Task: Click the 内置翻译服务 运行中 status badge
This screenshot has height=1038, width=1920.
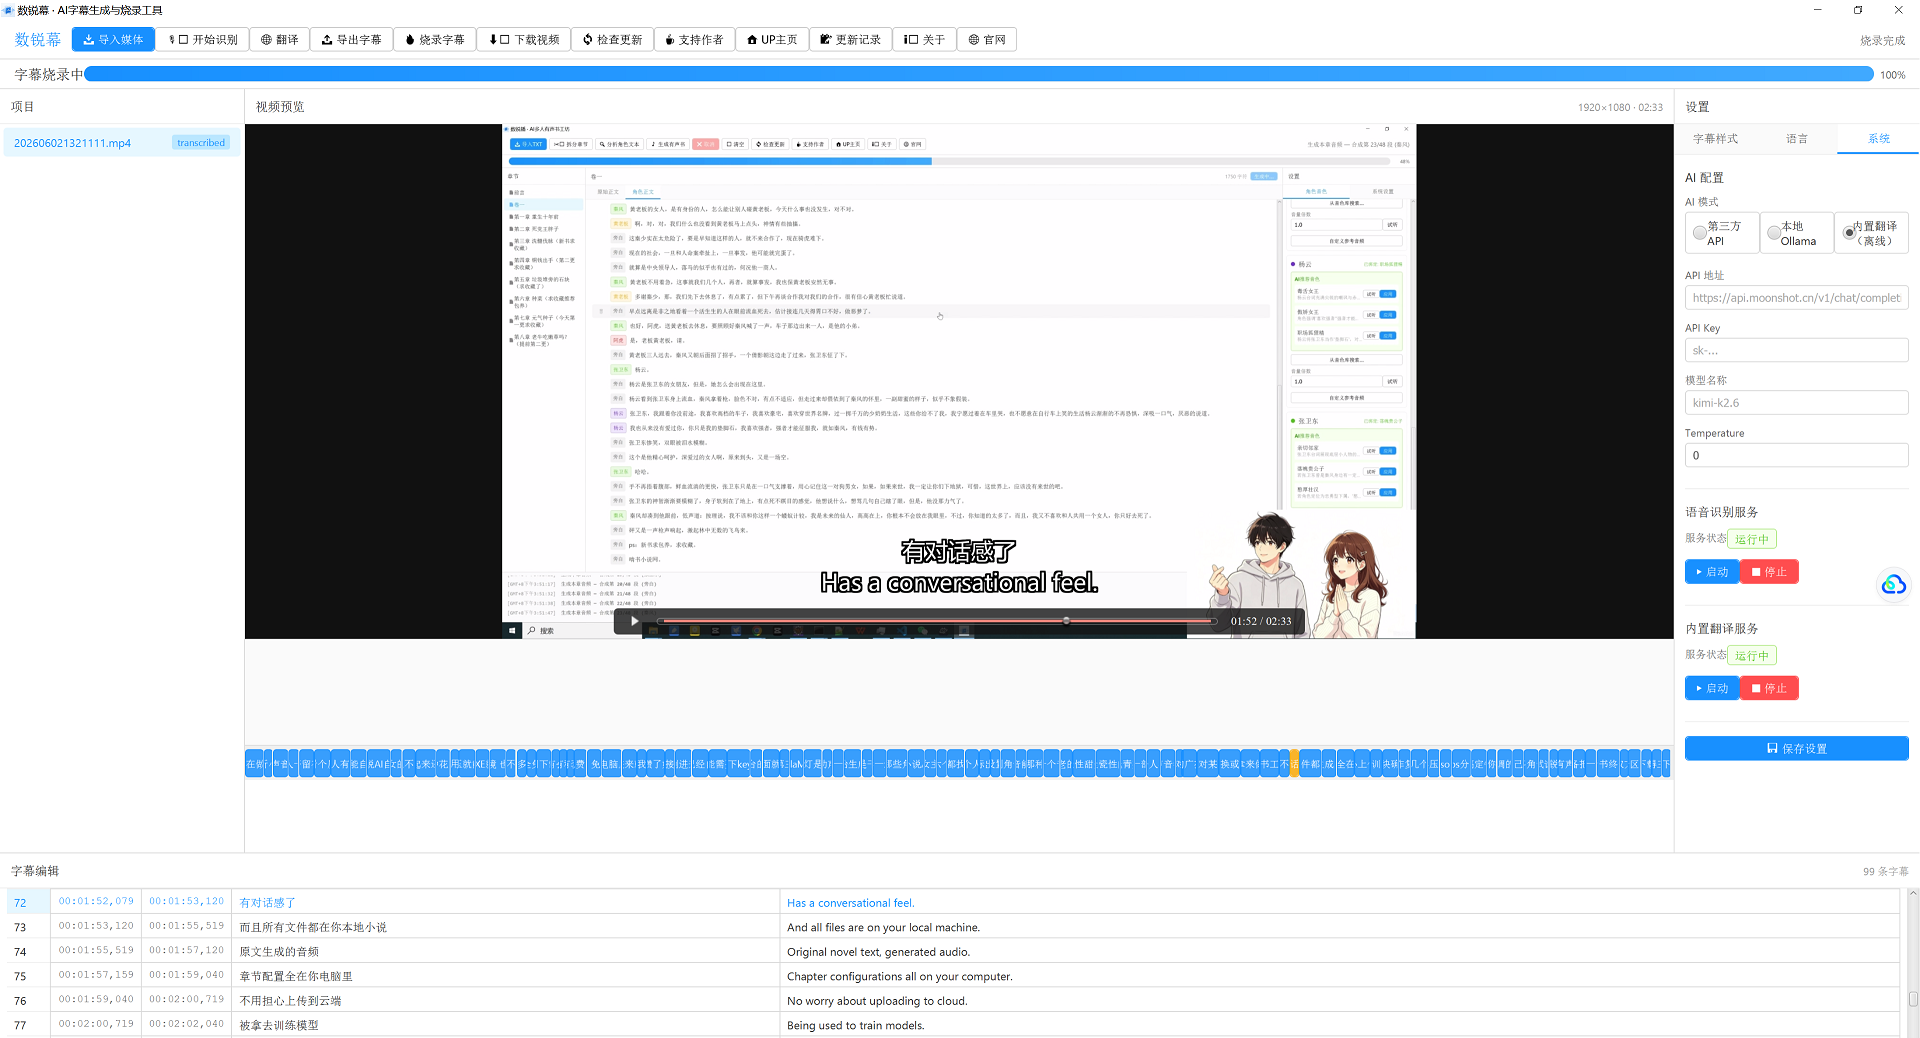Action: tap(1752, 656)
